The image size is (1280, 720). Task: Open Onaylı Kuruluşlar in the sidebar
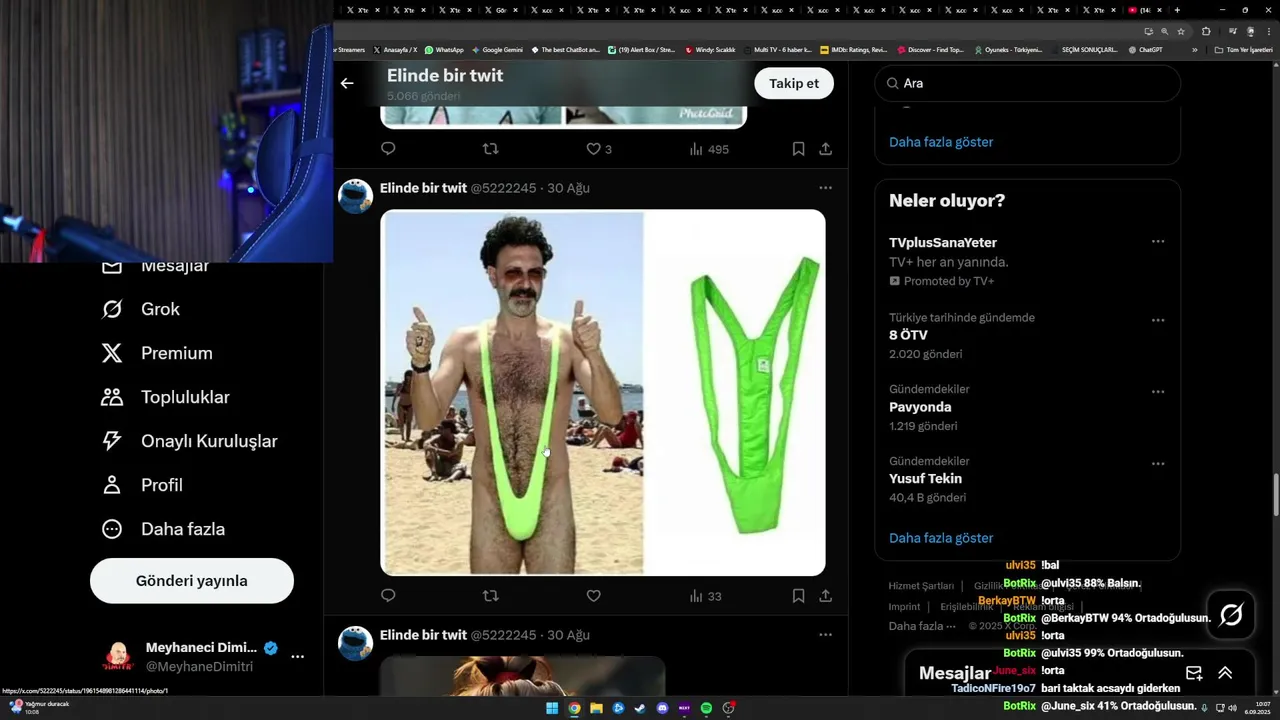point(190,441)
